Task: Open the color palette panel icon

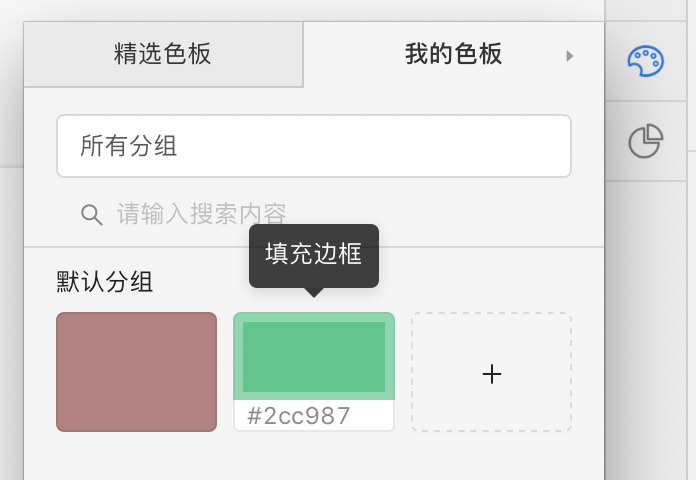Action: 645,61
